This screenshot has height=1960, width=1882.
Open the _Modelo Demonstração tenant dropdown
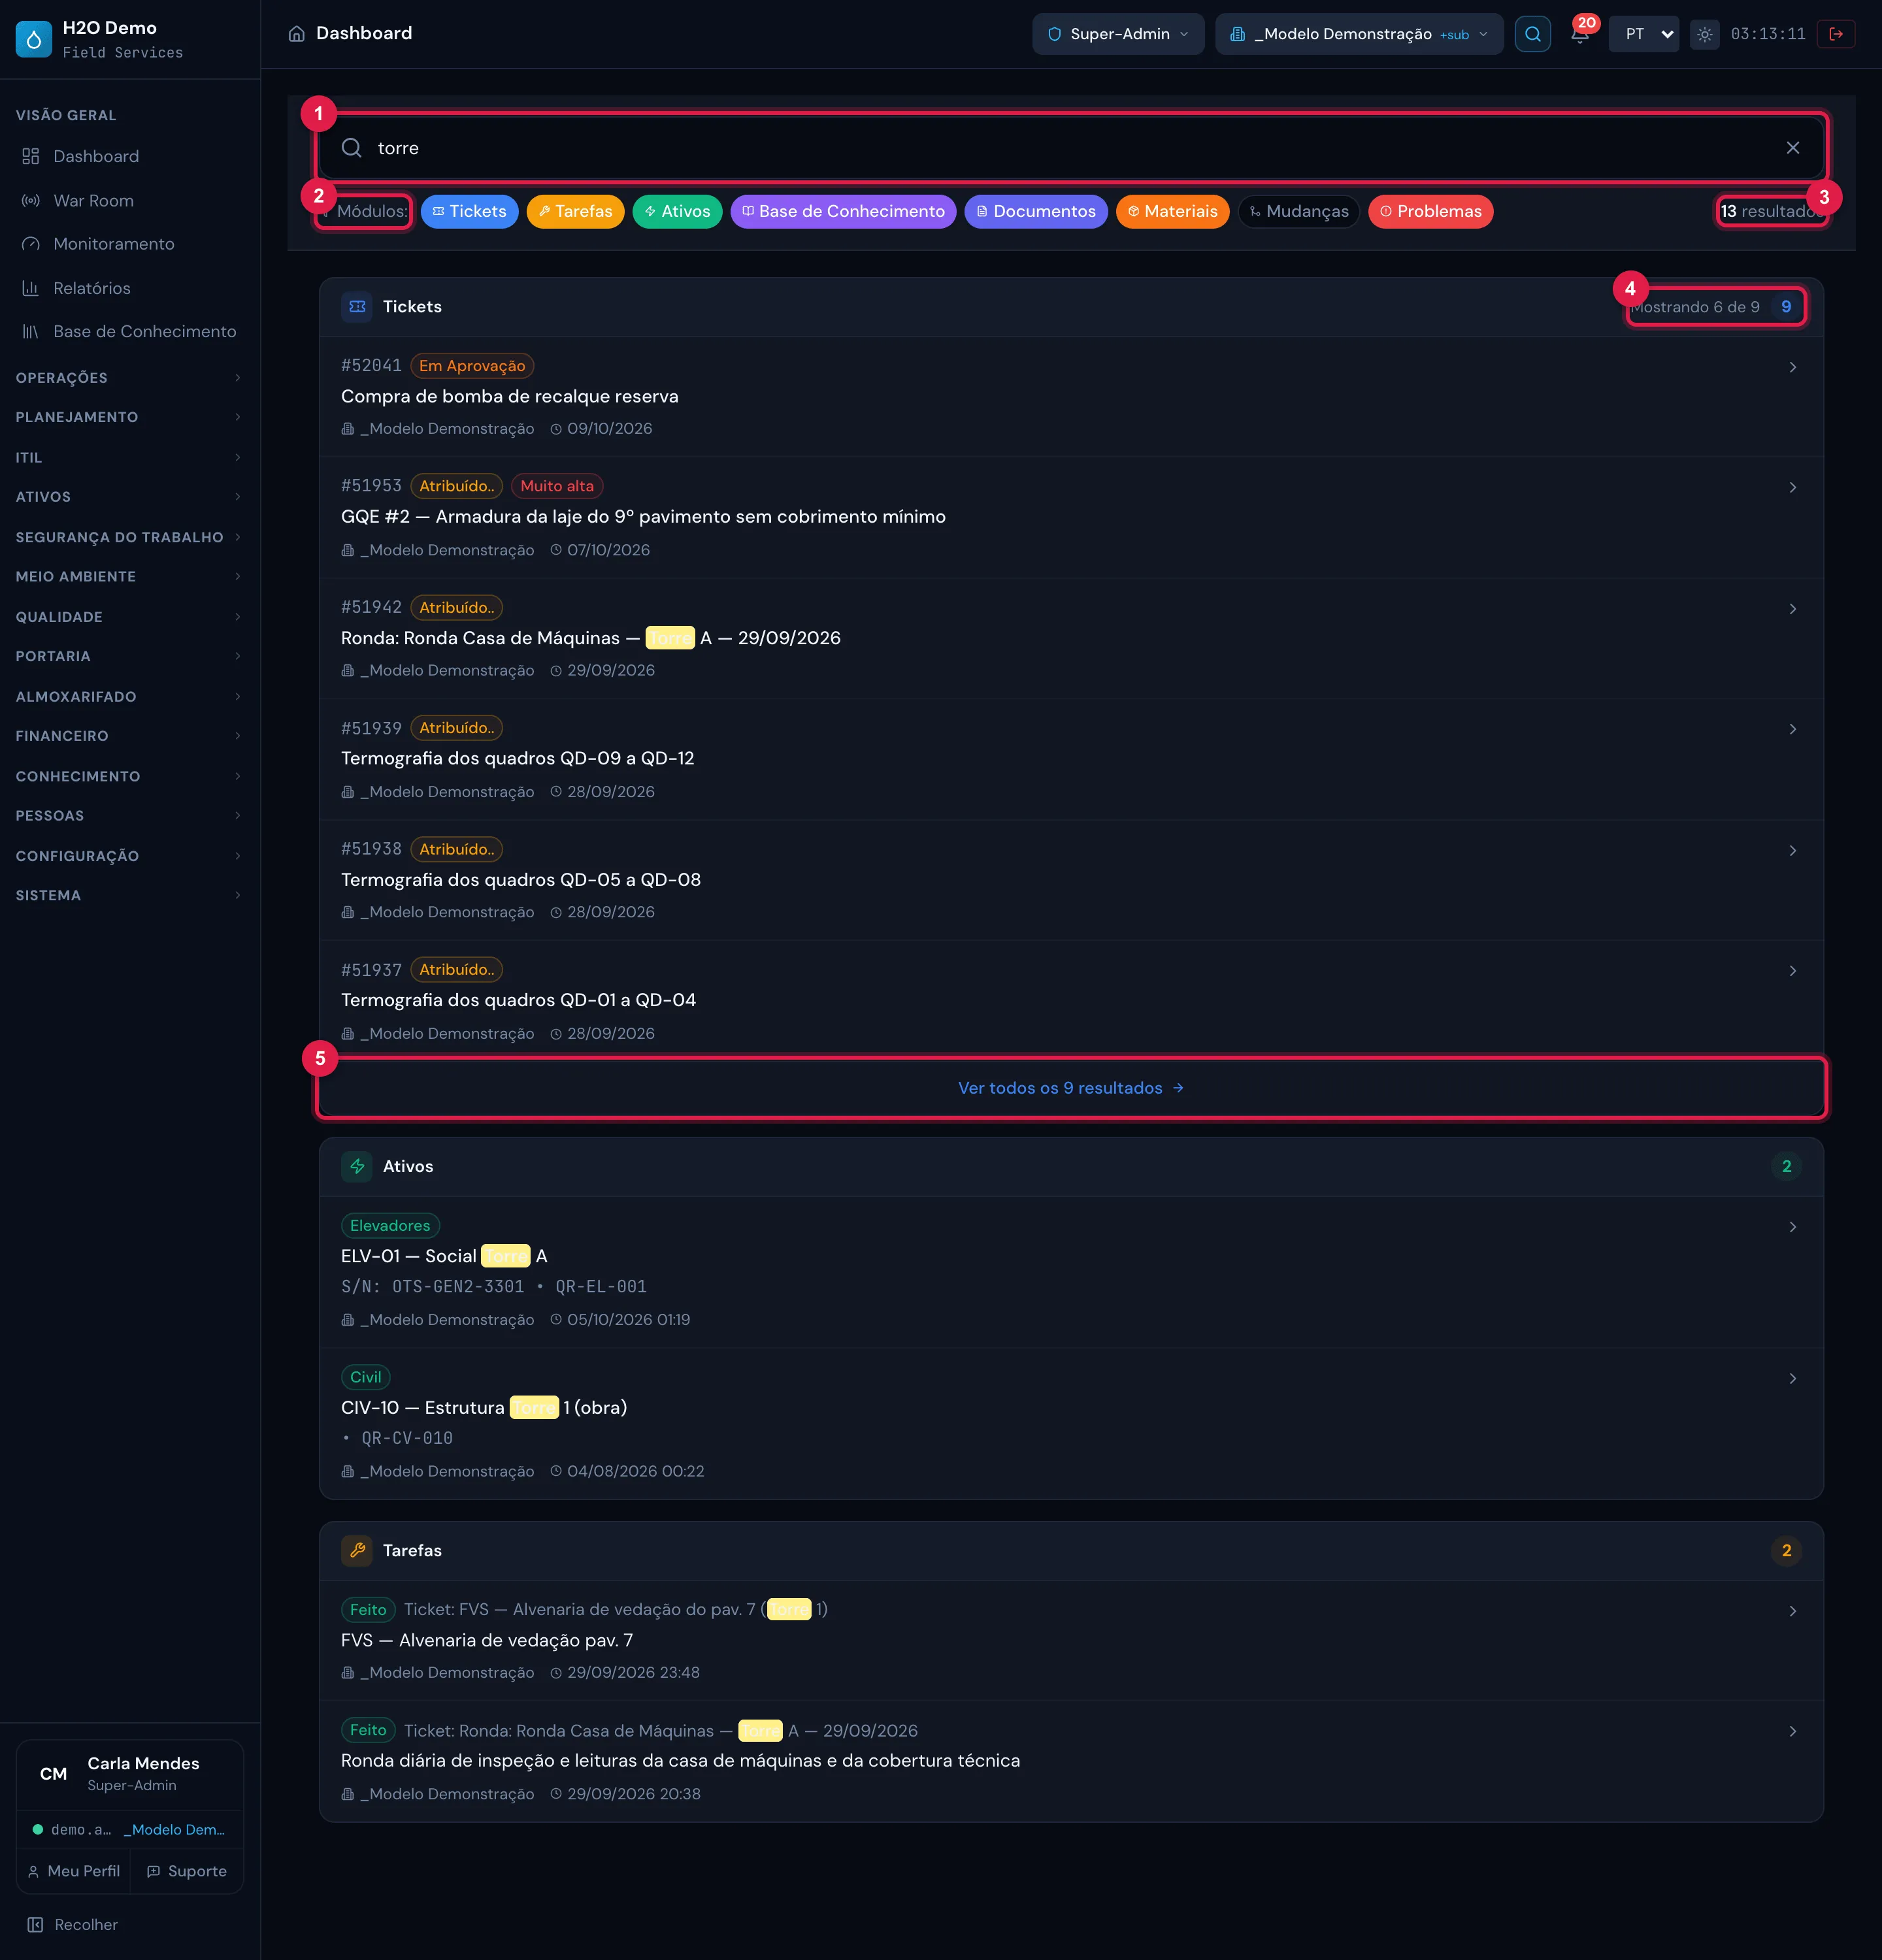(1359, 34)
